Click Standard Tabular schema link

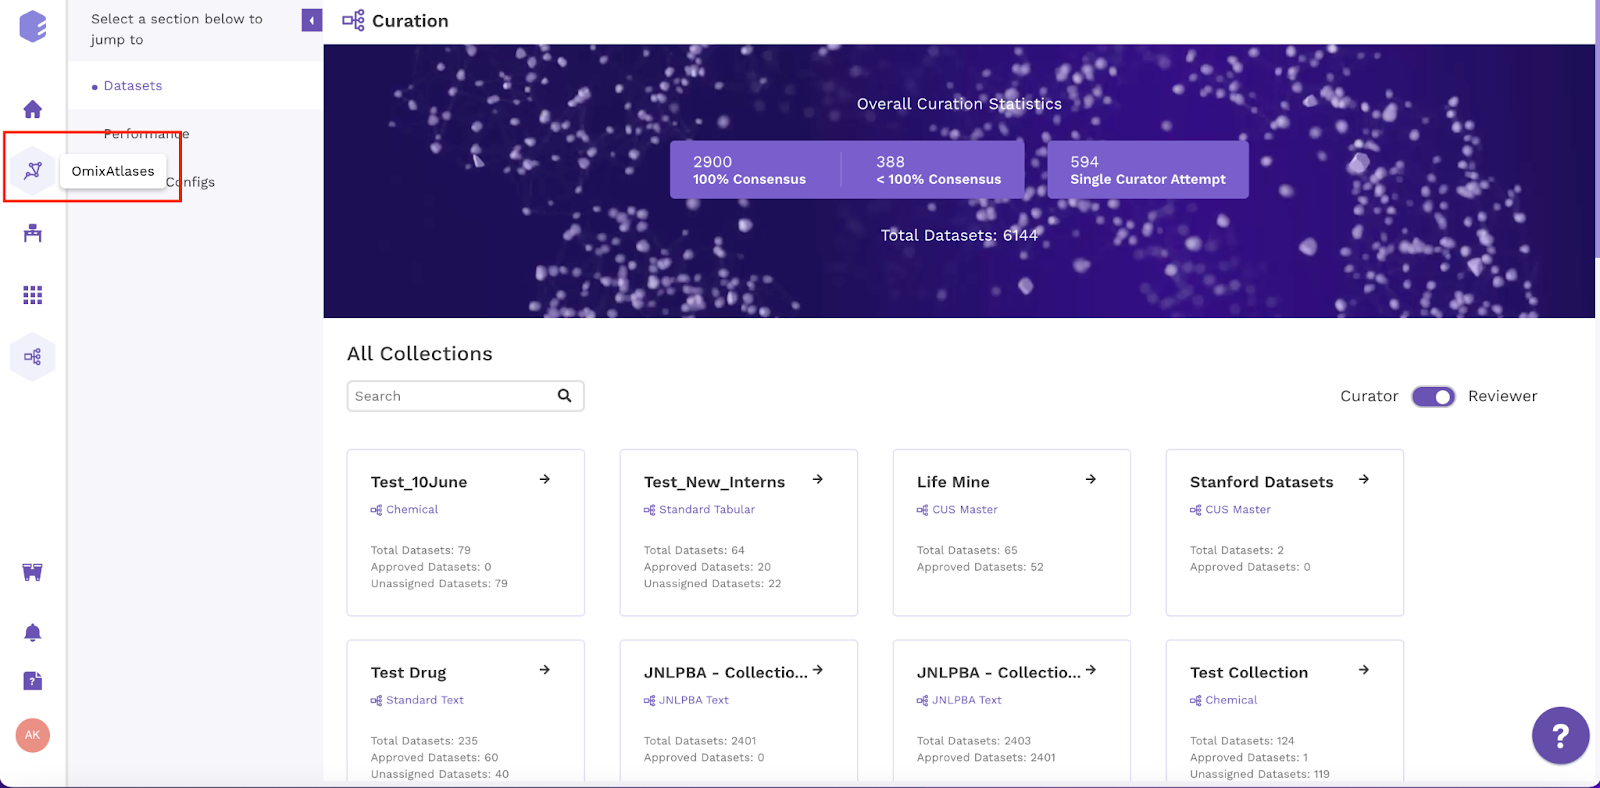coord(707,510)
